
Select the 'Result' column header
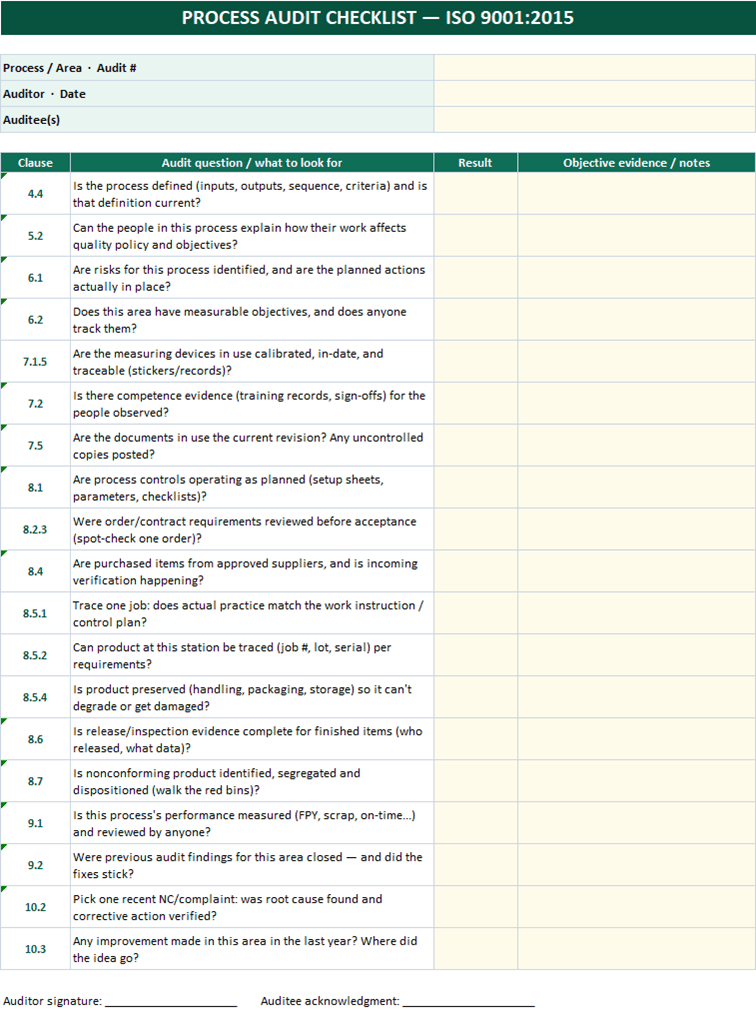tap(475, 162)
